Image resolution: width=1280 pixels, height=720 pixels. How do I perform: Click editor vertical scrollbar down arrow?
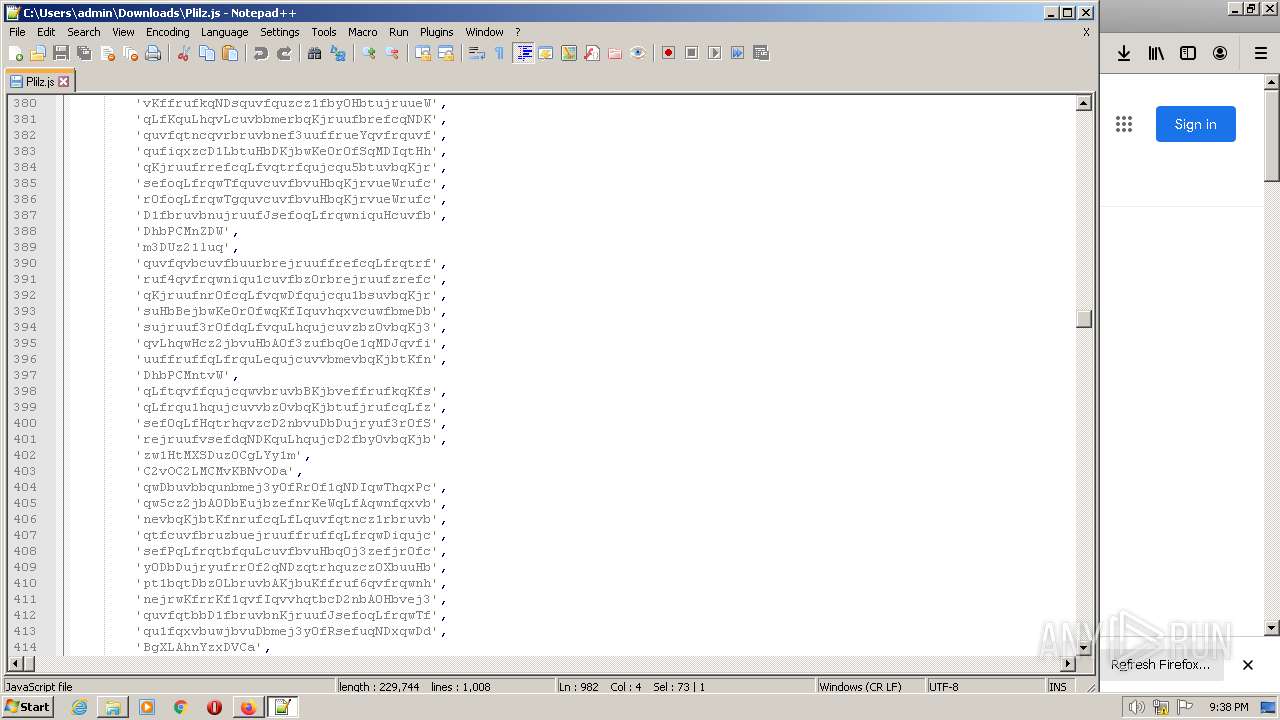pos(1084,648)
